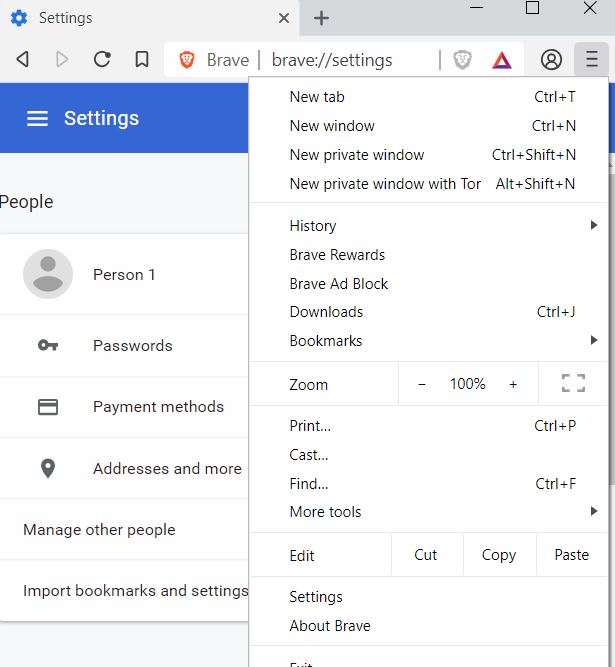
Task: Toggle fullscreen mode icon in Zoom row
Action: pos(573,384)
